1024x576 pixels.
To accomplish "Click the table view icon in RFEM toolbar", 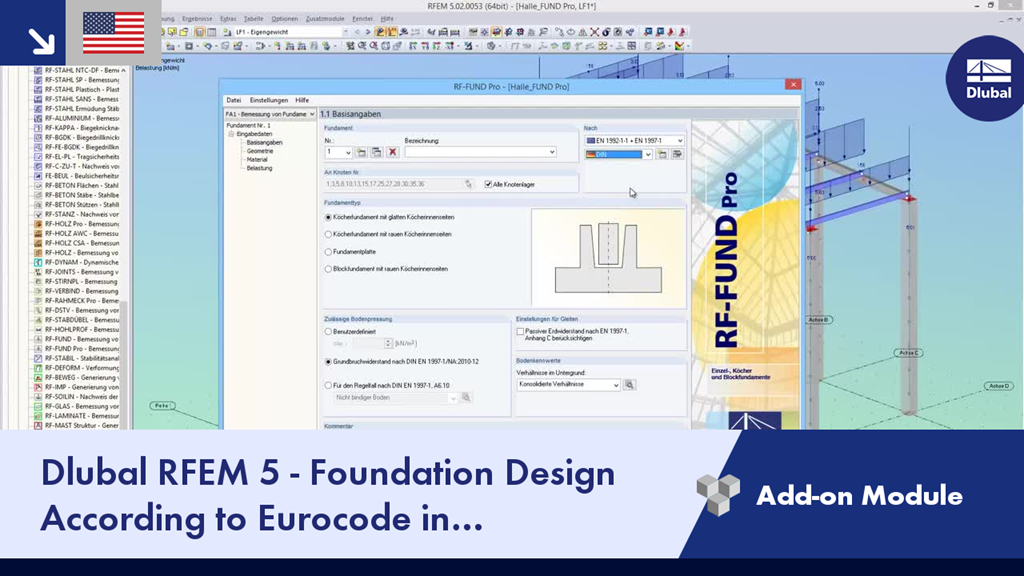I will [x=212, y=31].
